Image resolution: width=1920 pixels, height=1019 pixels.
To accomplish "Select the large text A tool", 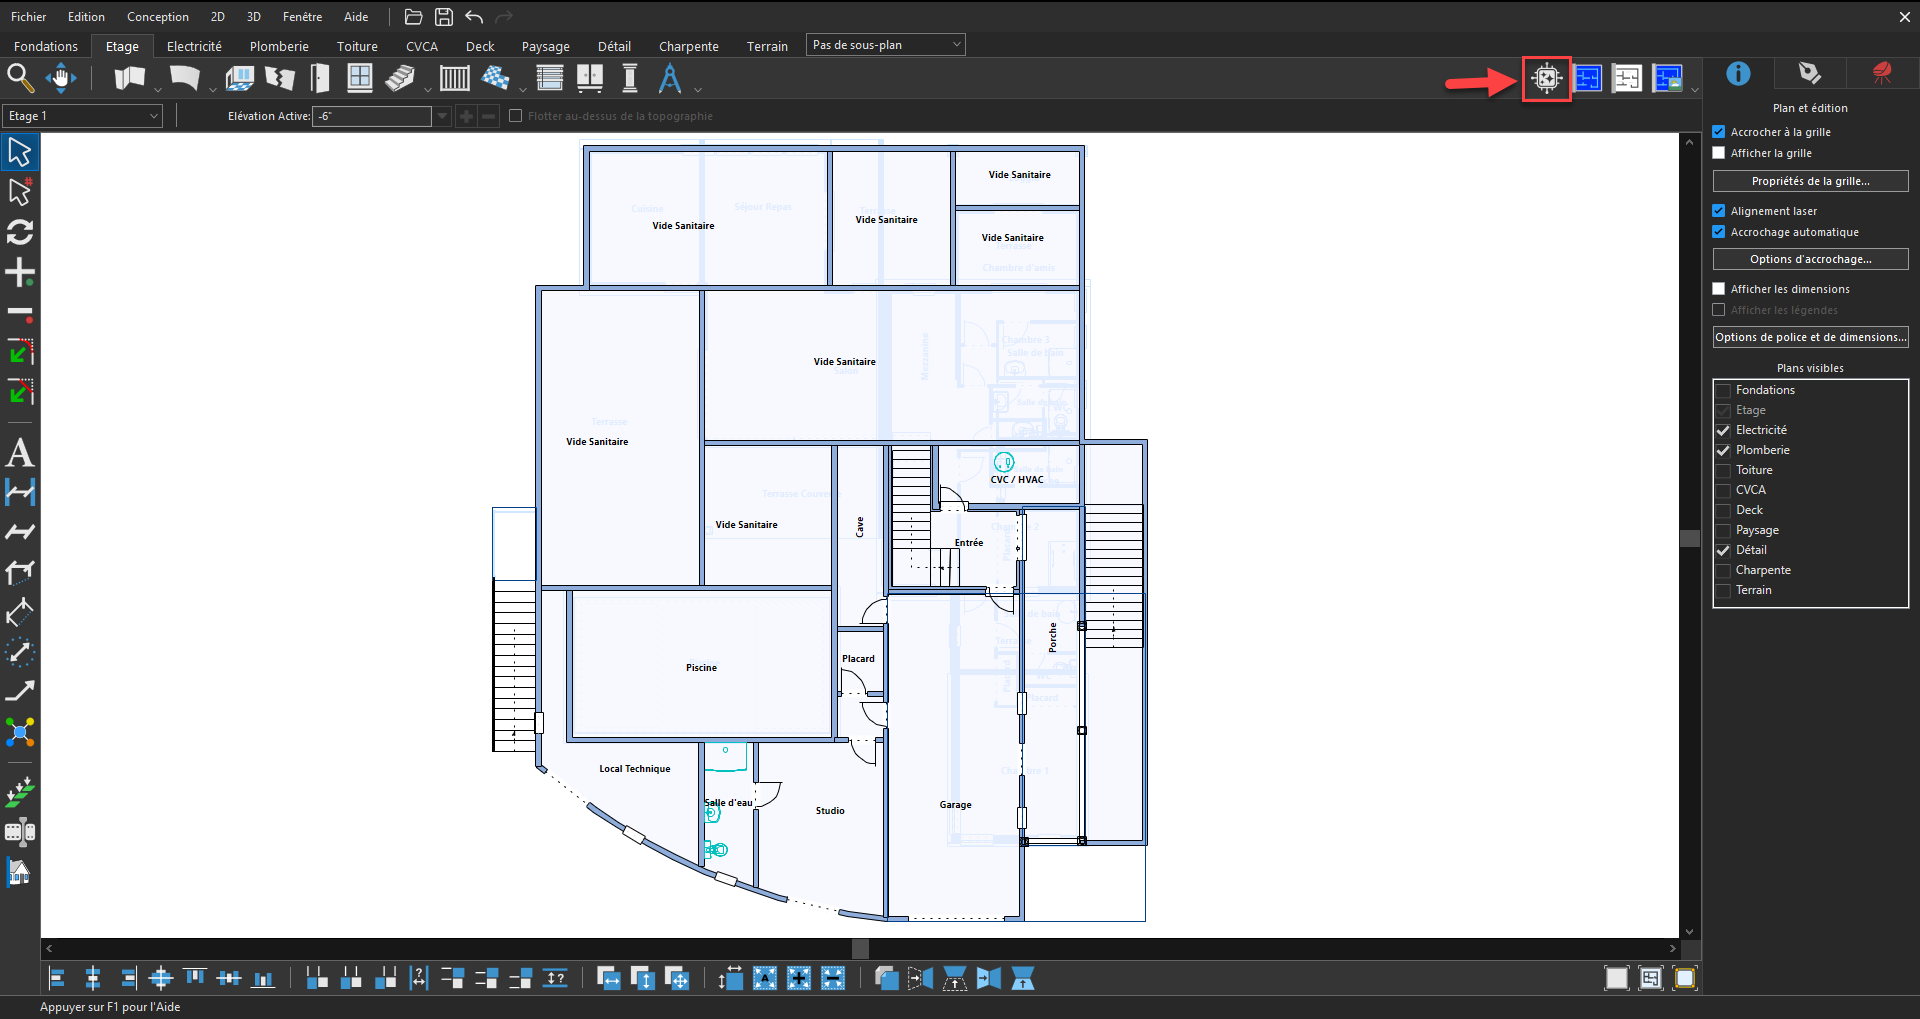I will 20,452.
